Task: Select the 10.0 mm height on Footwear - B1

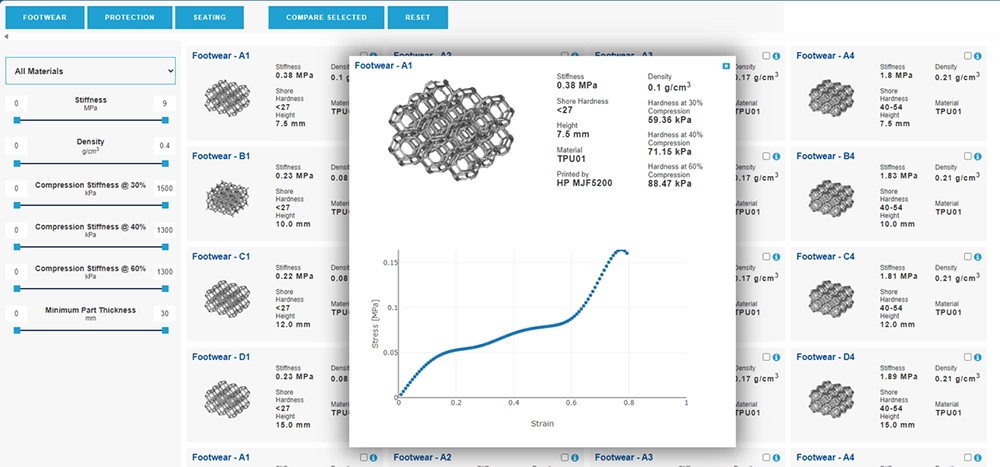Action: tap(293, 224)
